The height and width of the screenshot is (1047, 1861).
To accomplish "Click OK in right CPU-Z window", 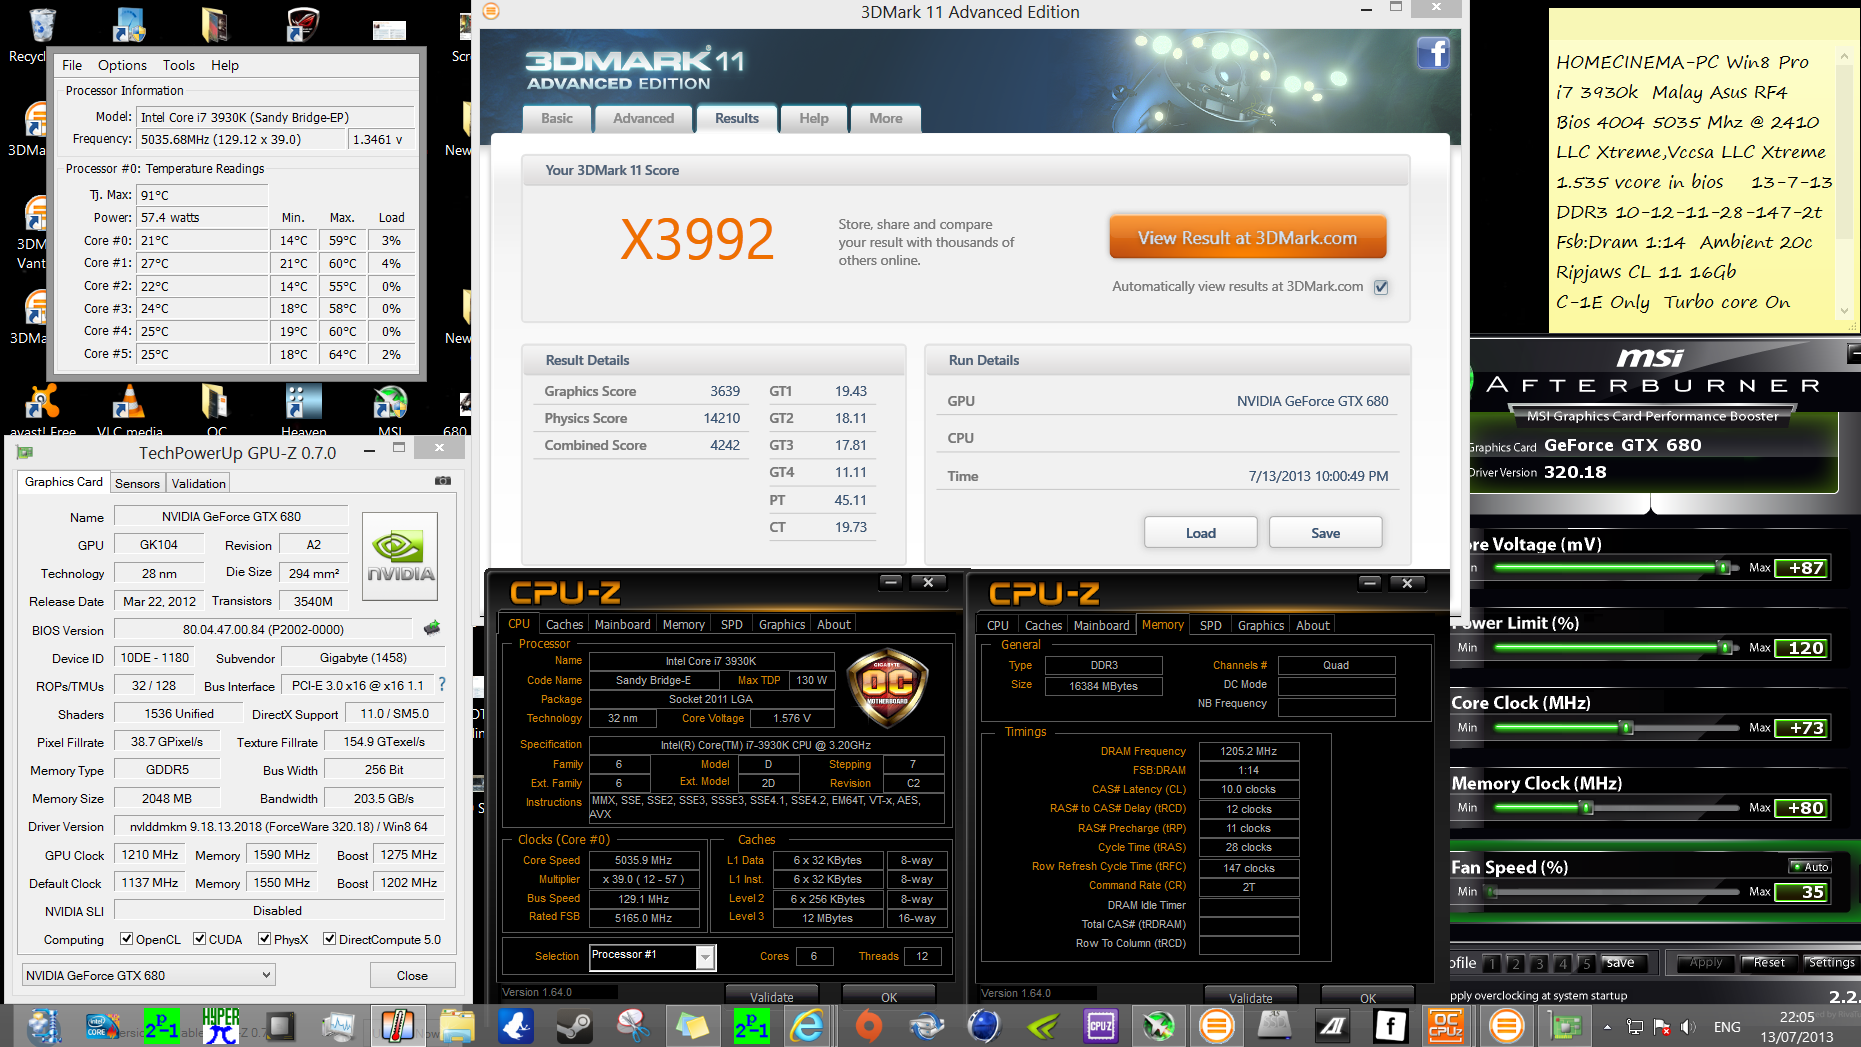I will 1368,997.
